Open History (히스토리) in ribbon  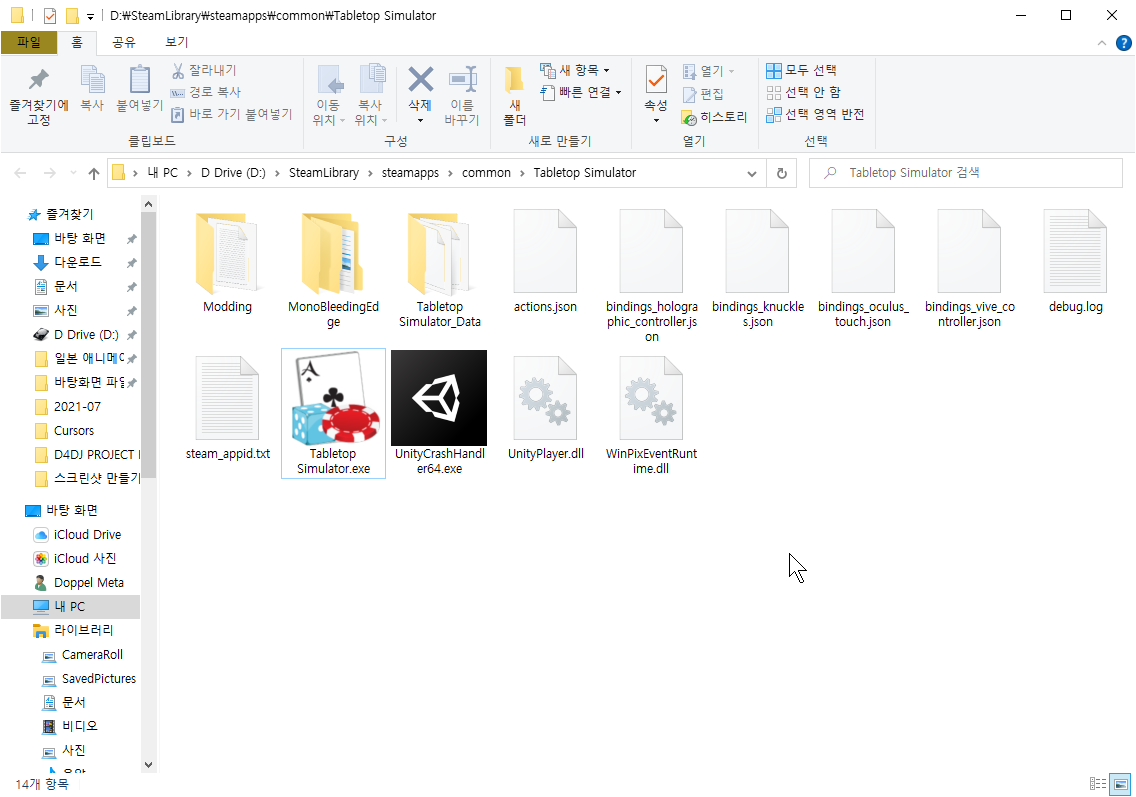tap(714, 117)
